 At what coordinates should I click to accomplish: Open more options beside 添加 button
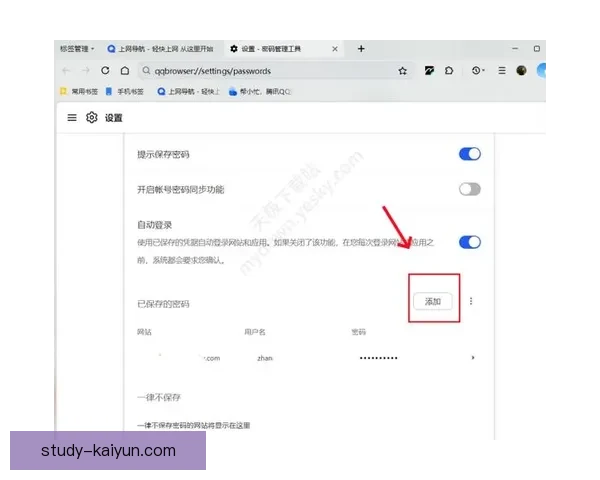(x=471, y=301)
